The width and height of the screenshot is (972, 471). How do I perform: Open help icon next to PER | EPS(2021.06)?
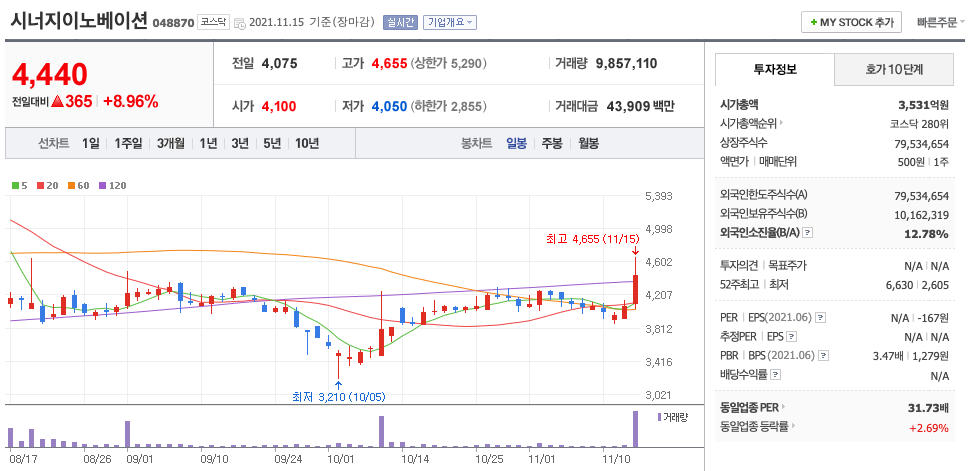click(x=820, y=317)
